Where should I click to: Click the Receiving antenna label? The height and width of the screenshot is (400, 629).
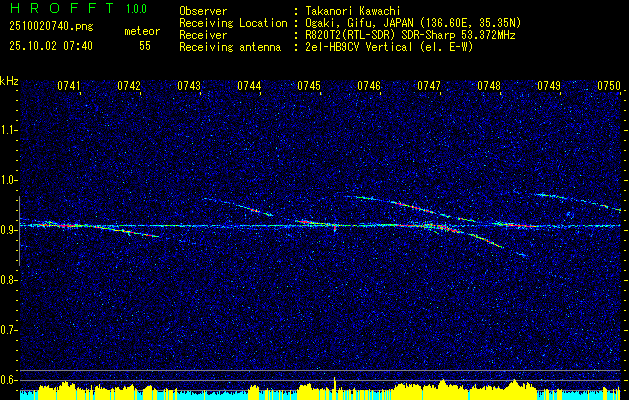(x=230, y=47)
